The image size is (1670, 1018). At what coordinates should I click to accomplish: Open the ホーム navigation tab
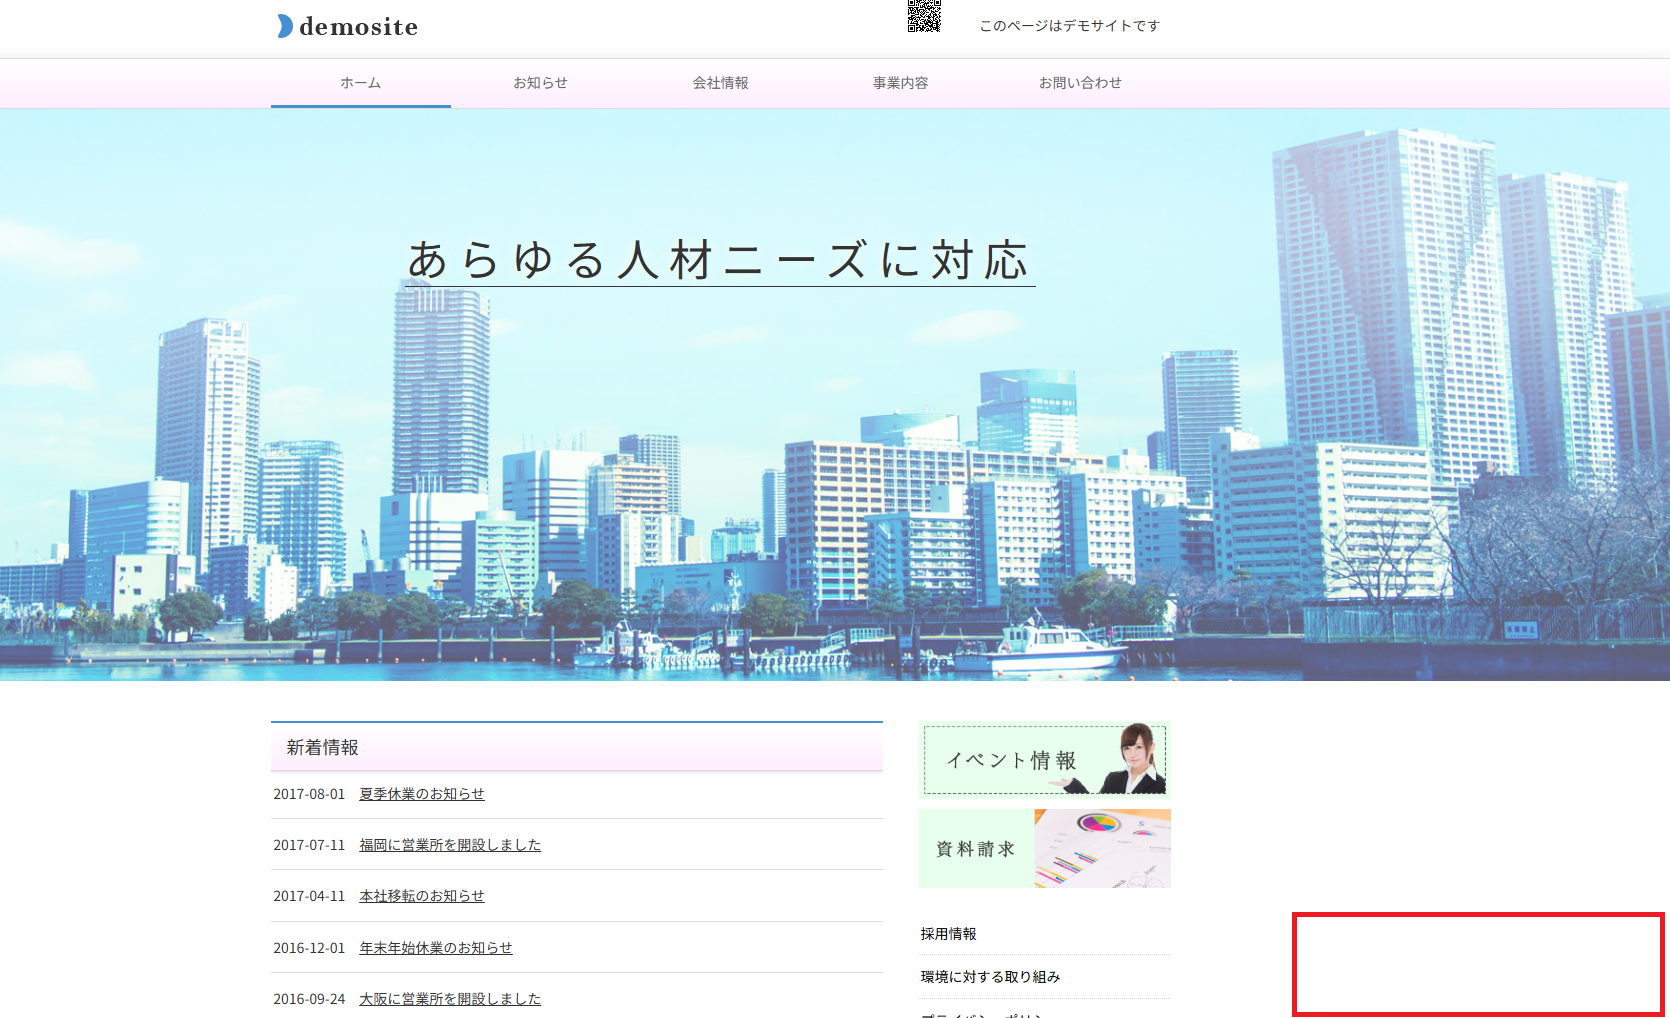click(x=360, y=83)
